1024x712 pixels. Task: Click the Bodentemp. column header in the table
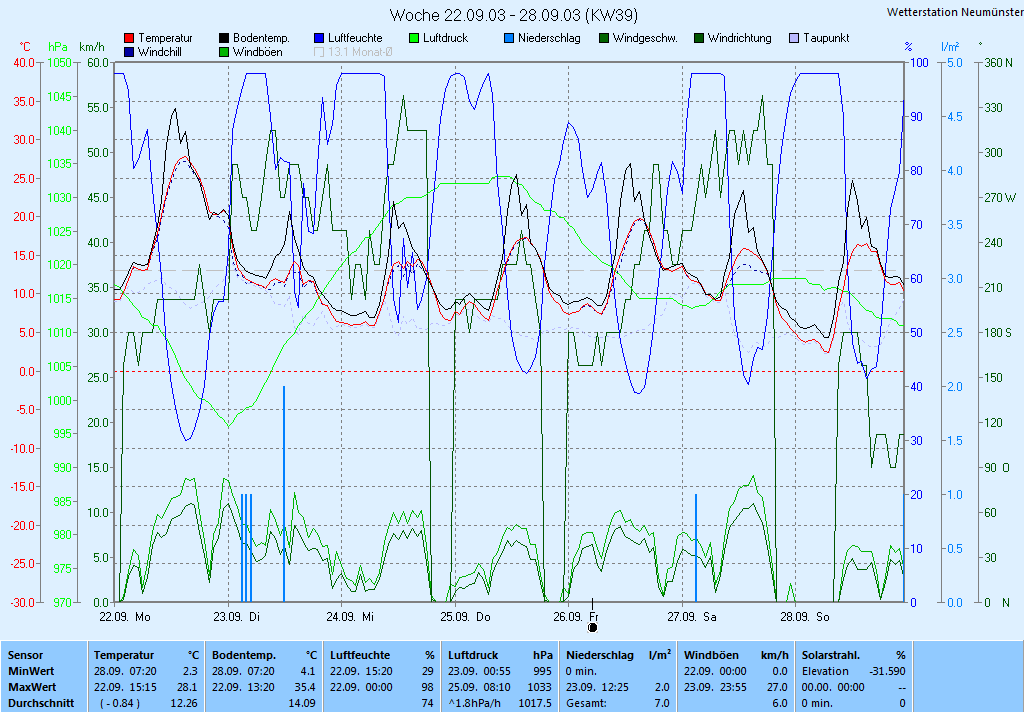(x=244, y=655)
